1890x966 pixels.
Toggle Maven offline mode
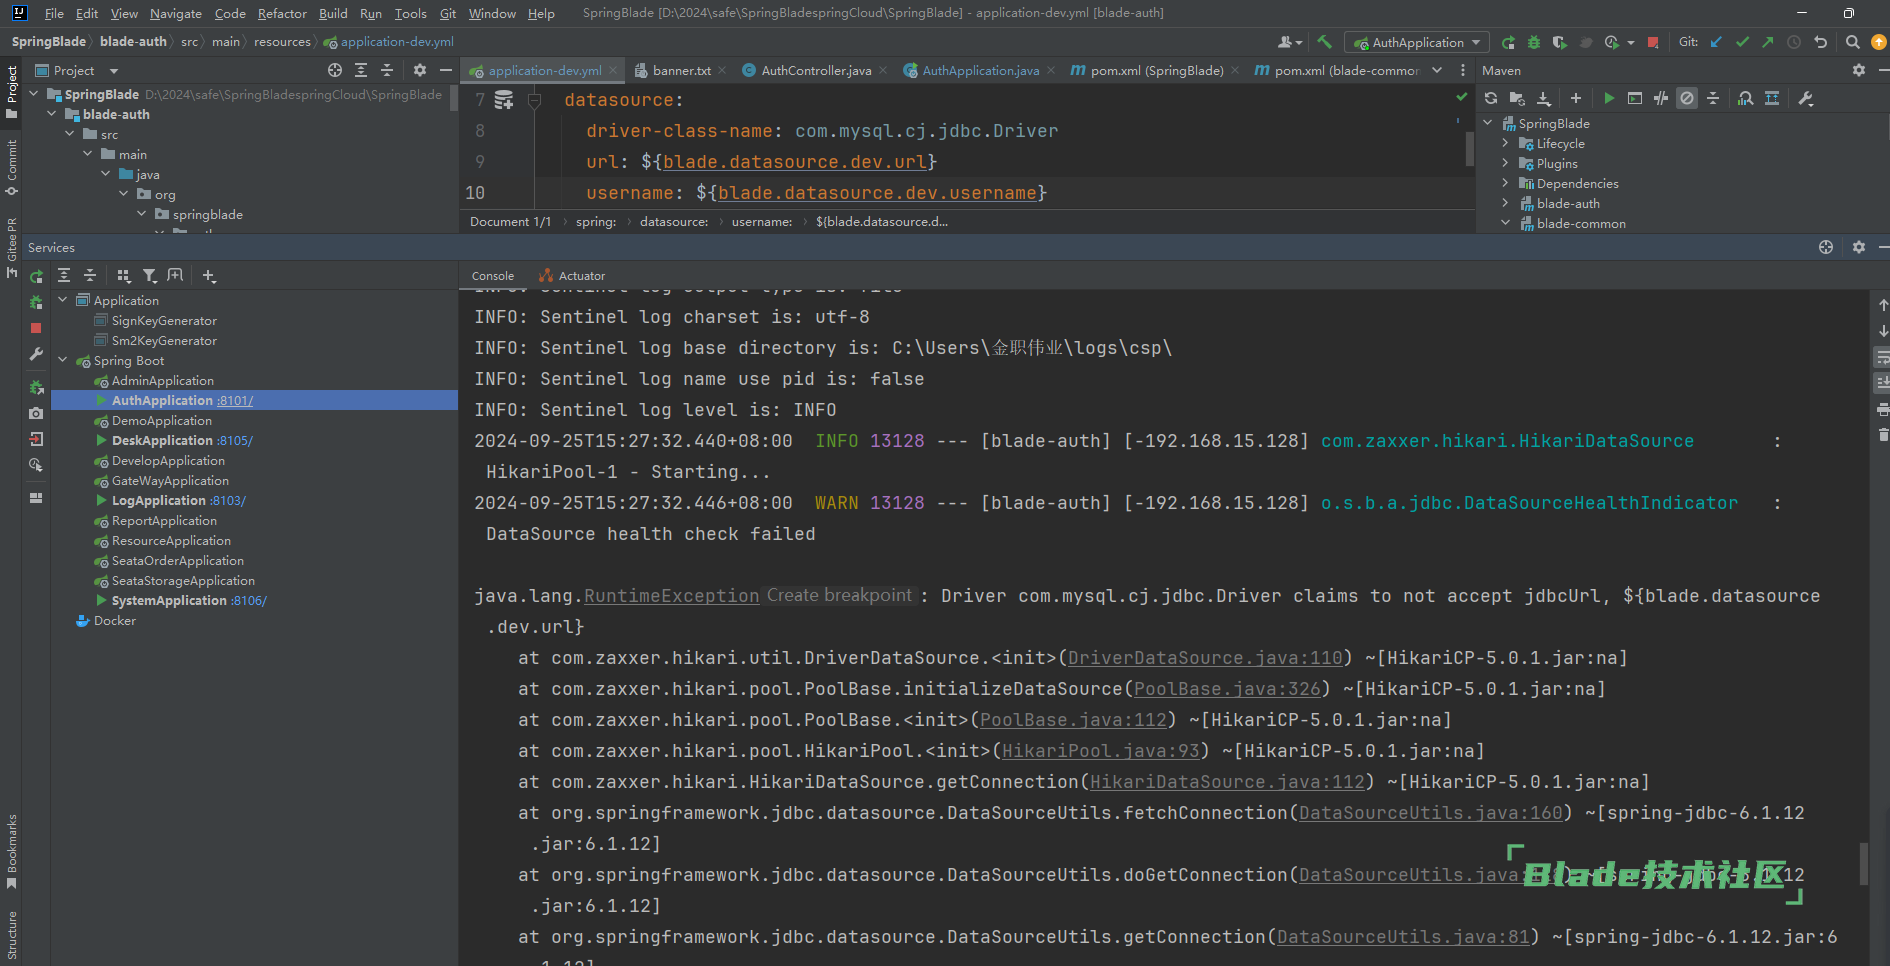click(x=1661, y=98)
